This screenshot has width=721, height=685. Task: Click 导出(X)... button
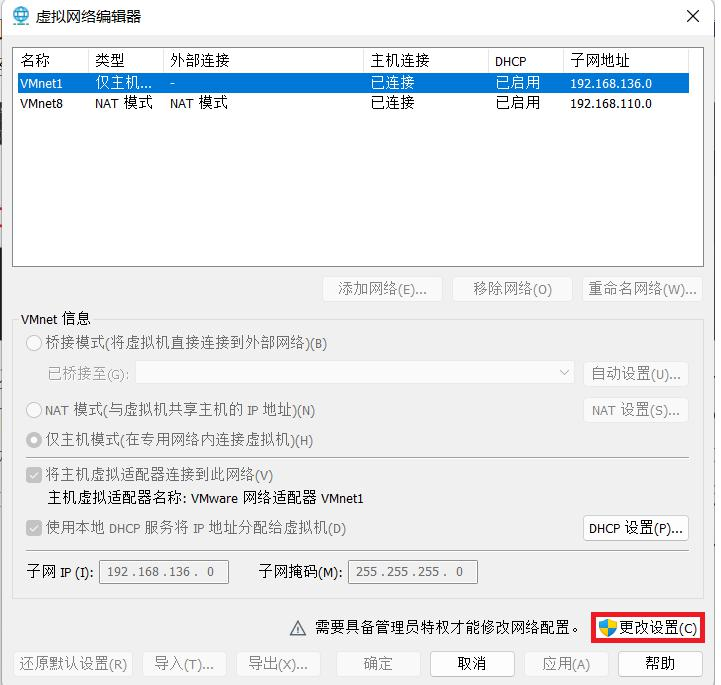point(278,664)
